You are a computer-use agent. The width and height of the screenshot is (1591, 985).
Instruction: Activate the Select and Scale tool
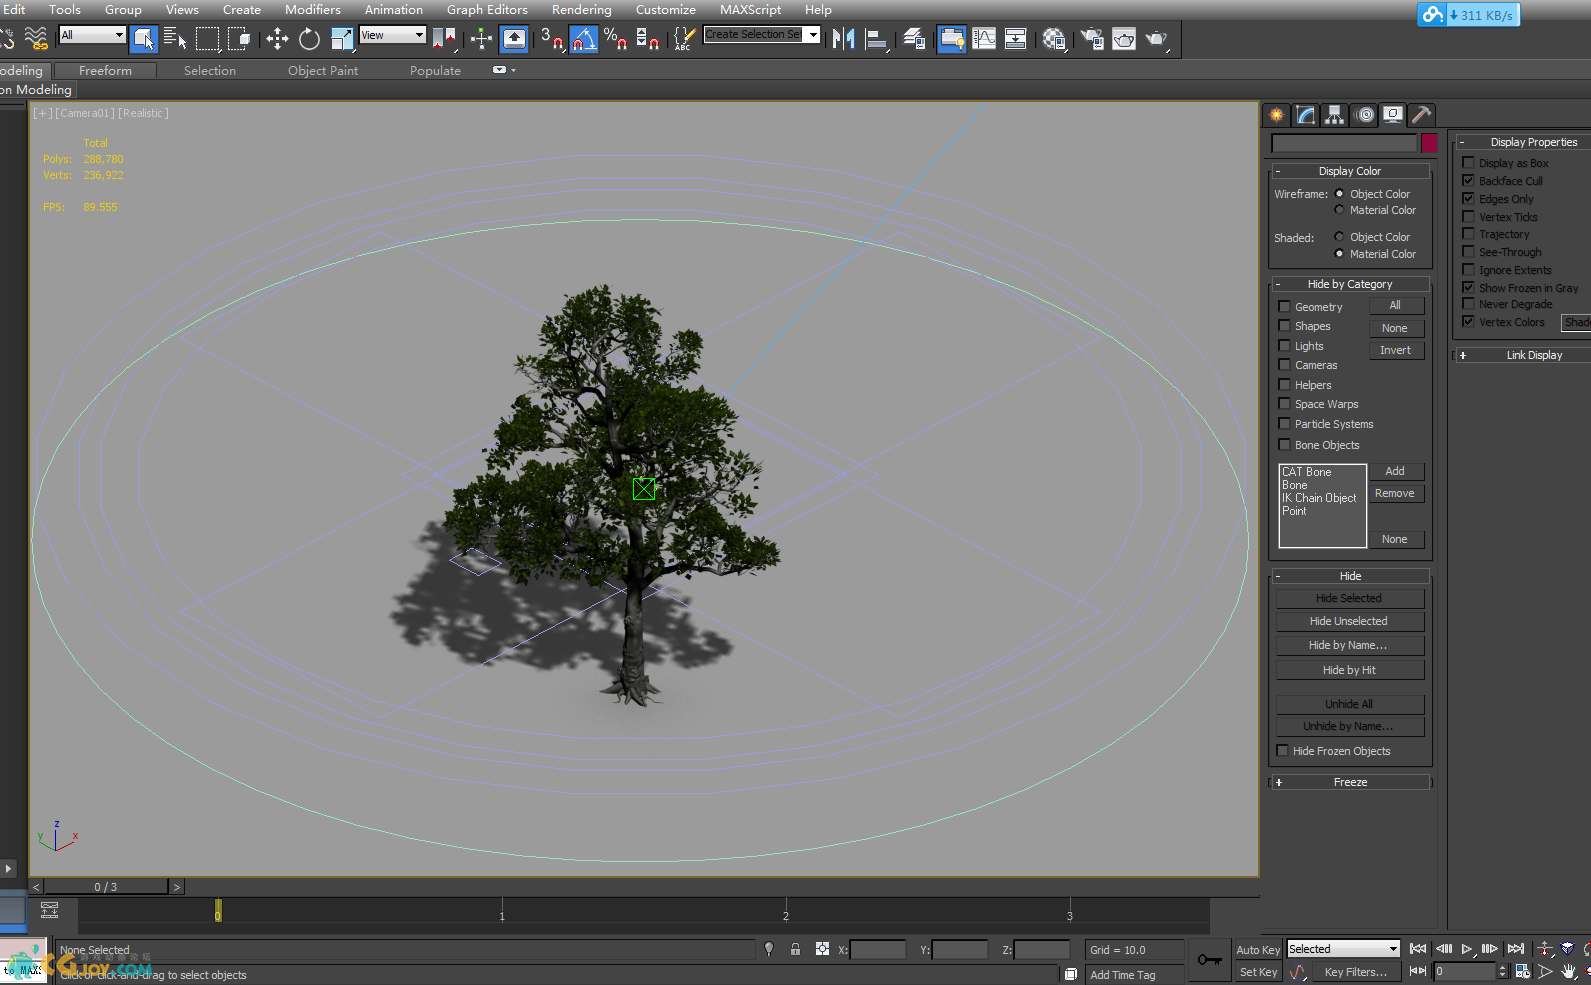click(342, 39)
